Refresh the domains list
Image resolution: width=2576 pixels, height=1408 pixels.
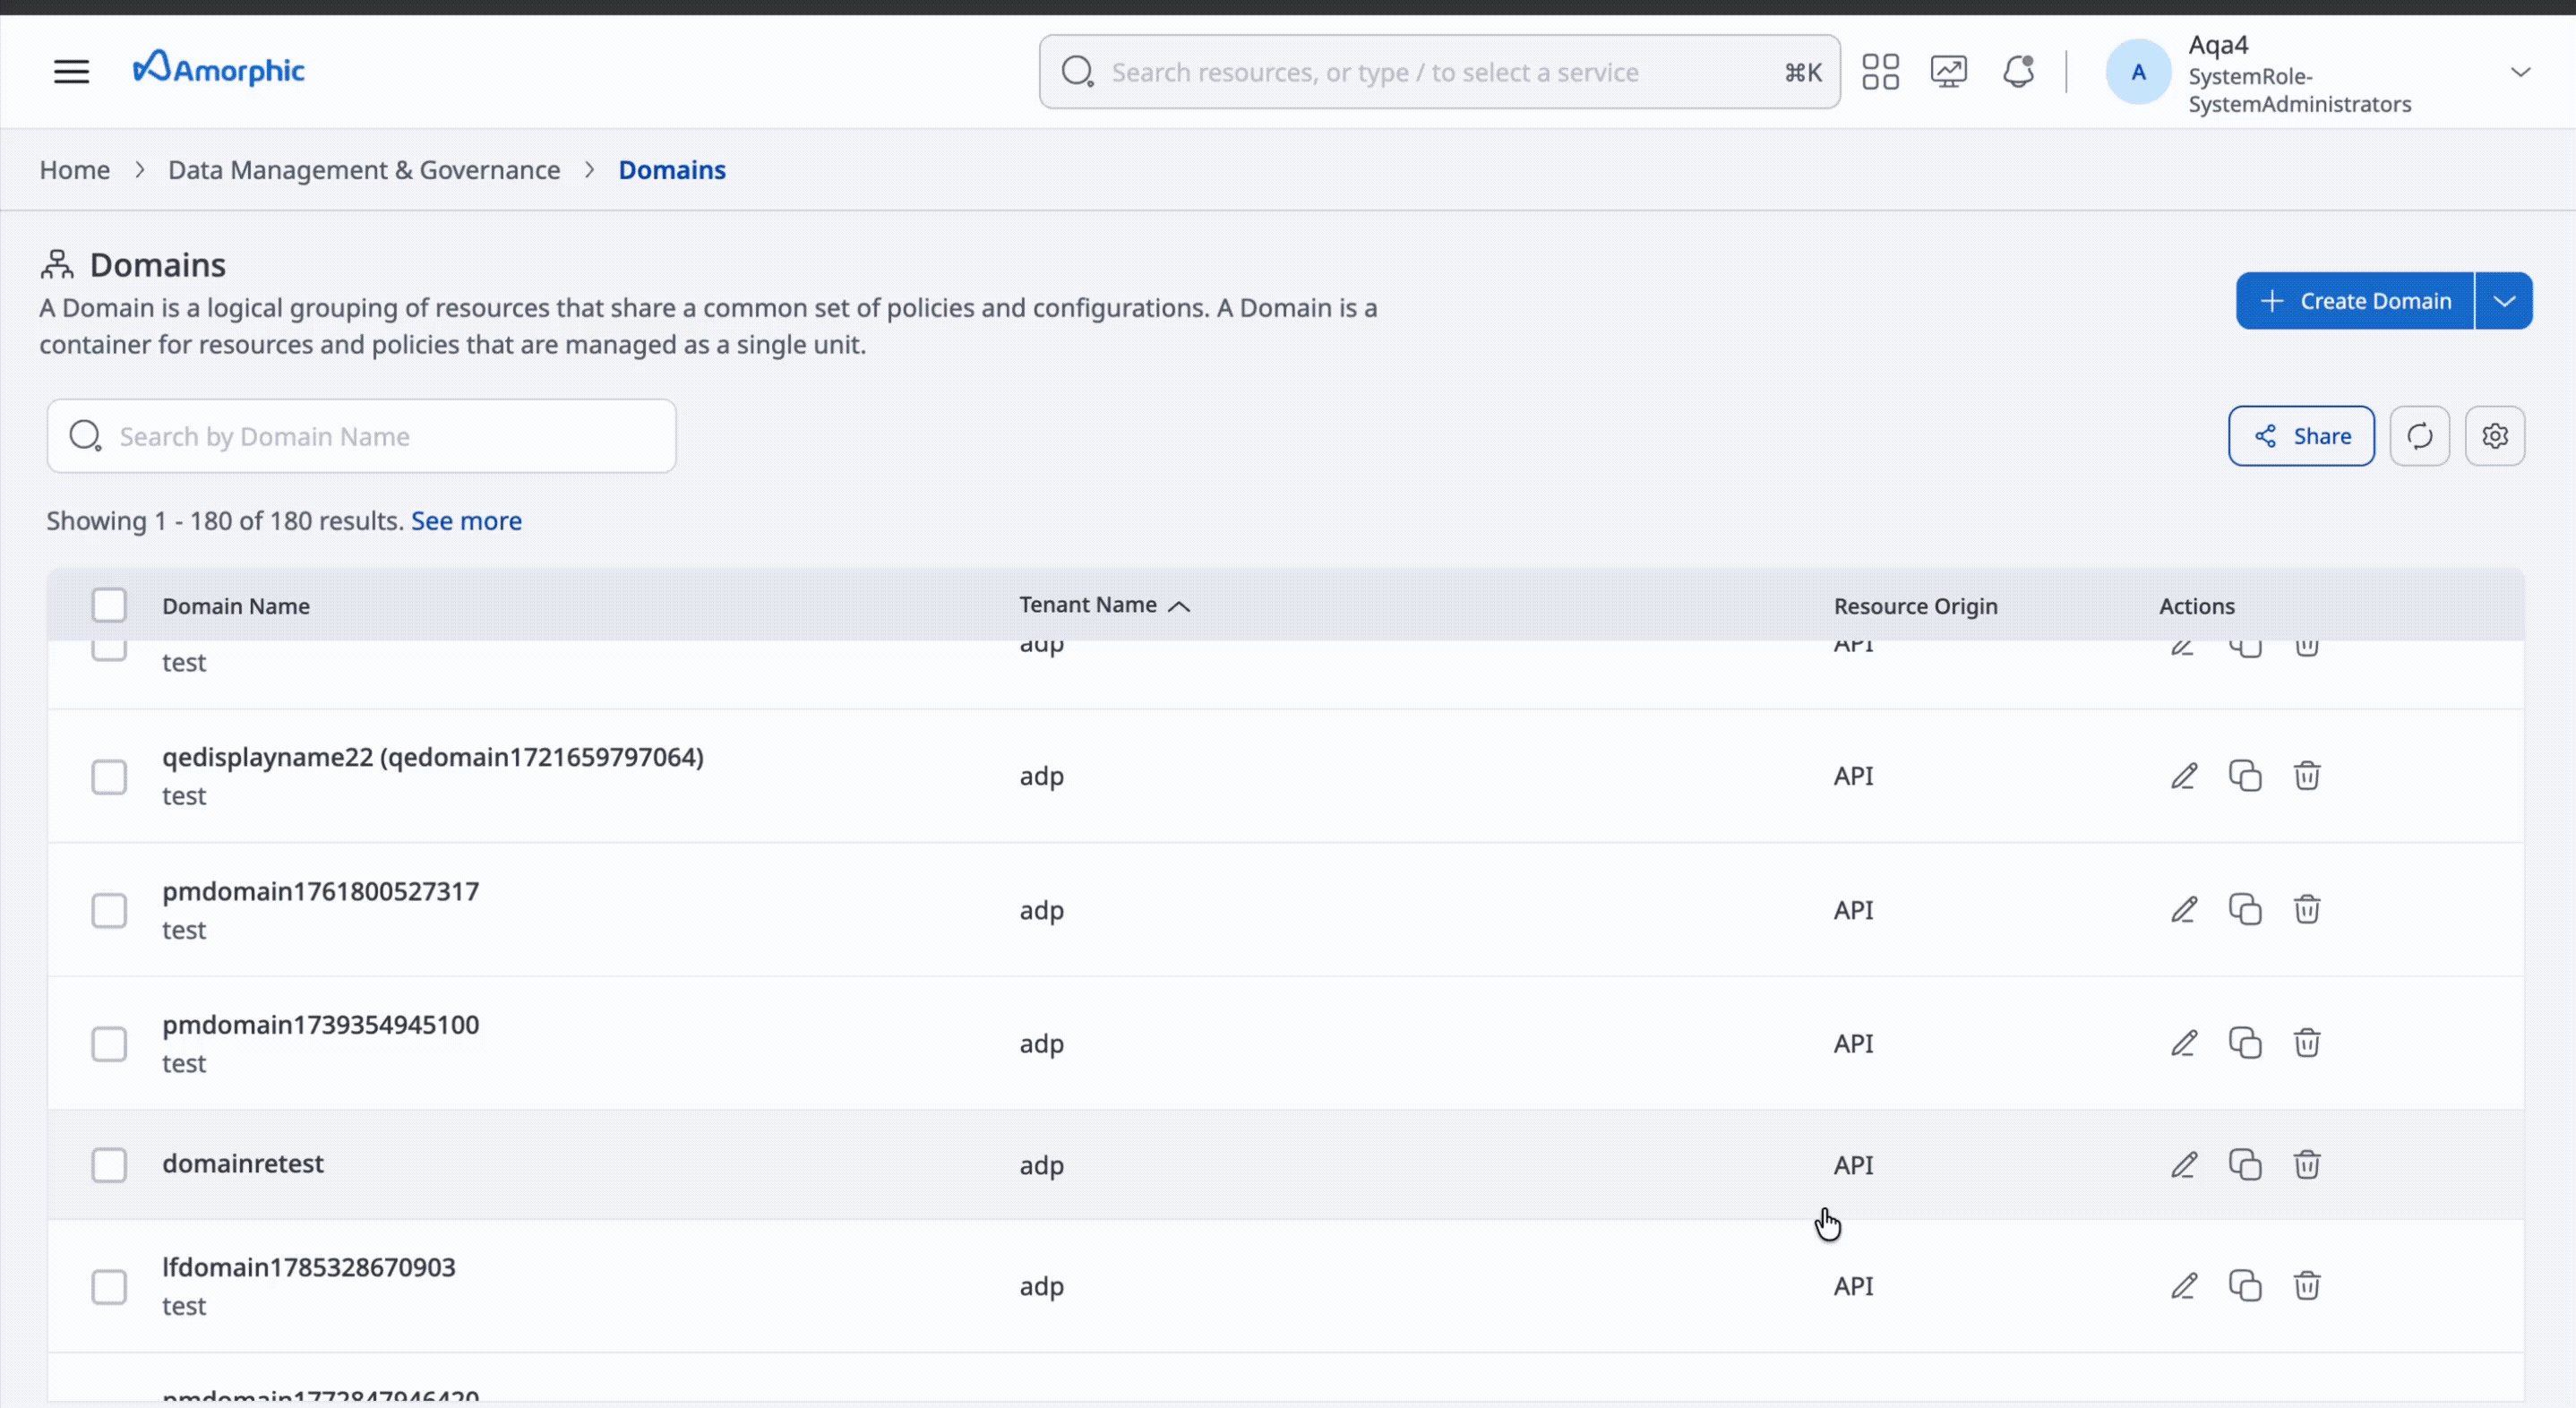(2419, 436)
